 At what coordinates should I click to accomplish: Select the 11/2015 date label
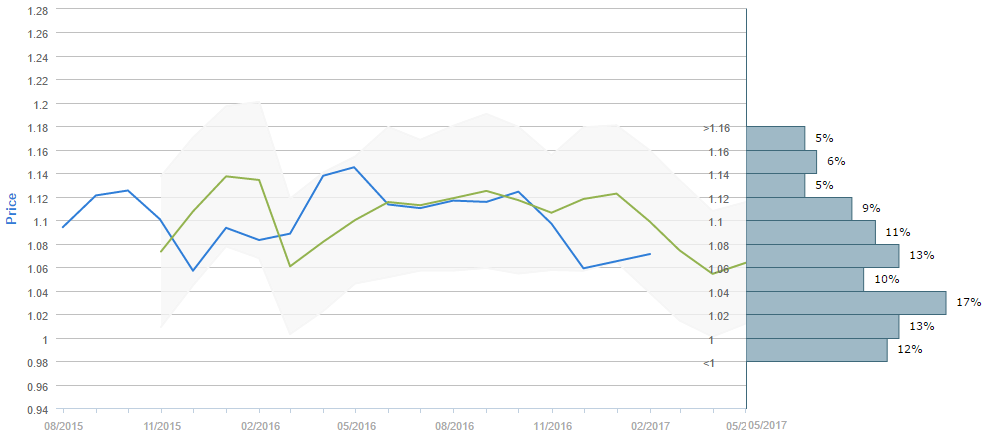tap(161, 425)
